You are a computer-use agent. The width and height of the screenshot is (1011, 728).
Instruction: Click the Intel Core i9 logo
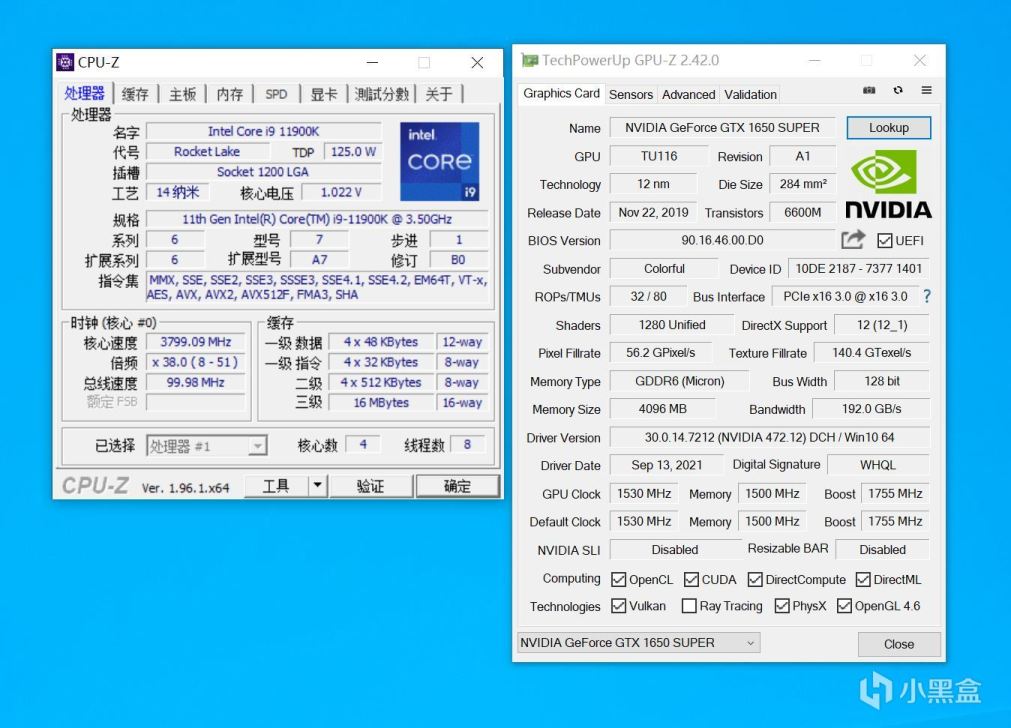point(439,161)
